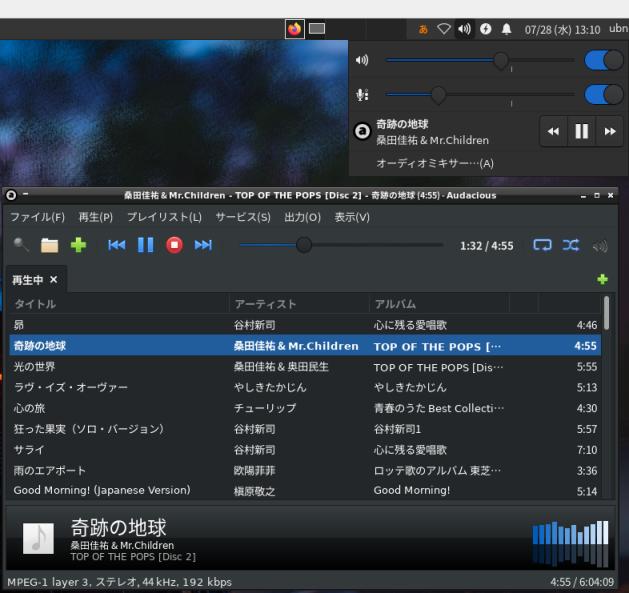Select the track 雨のエアポート
The width and height of the screenshot is (629, 593).
click(305, 471)
